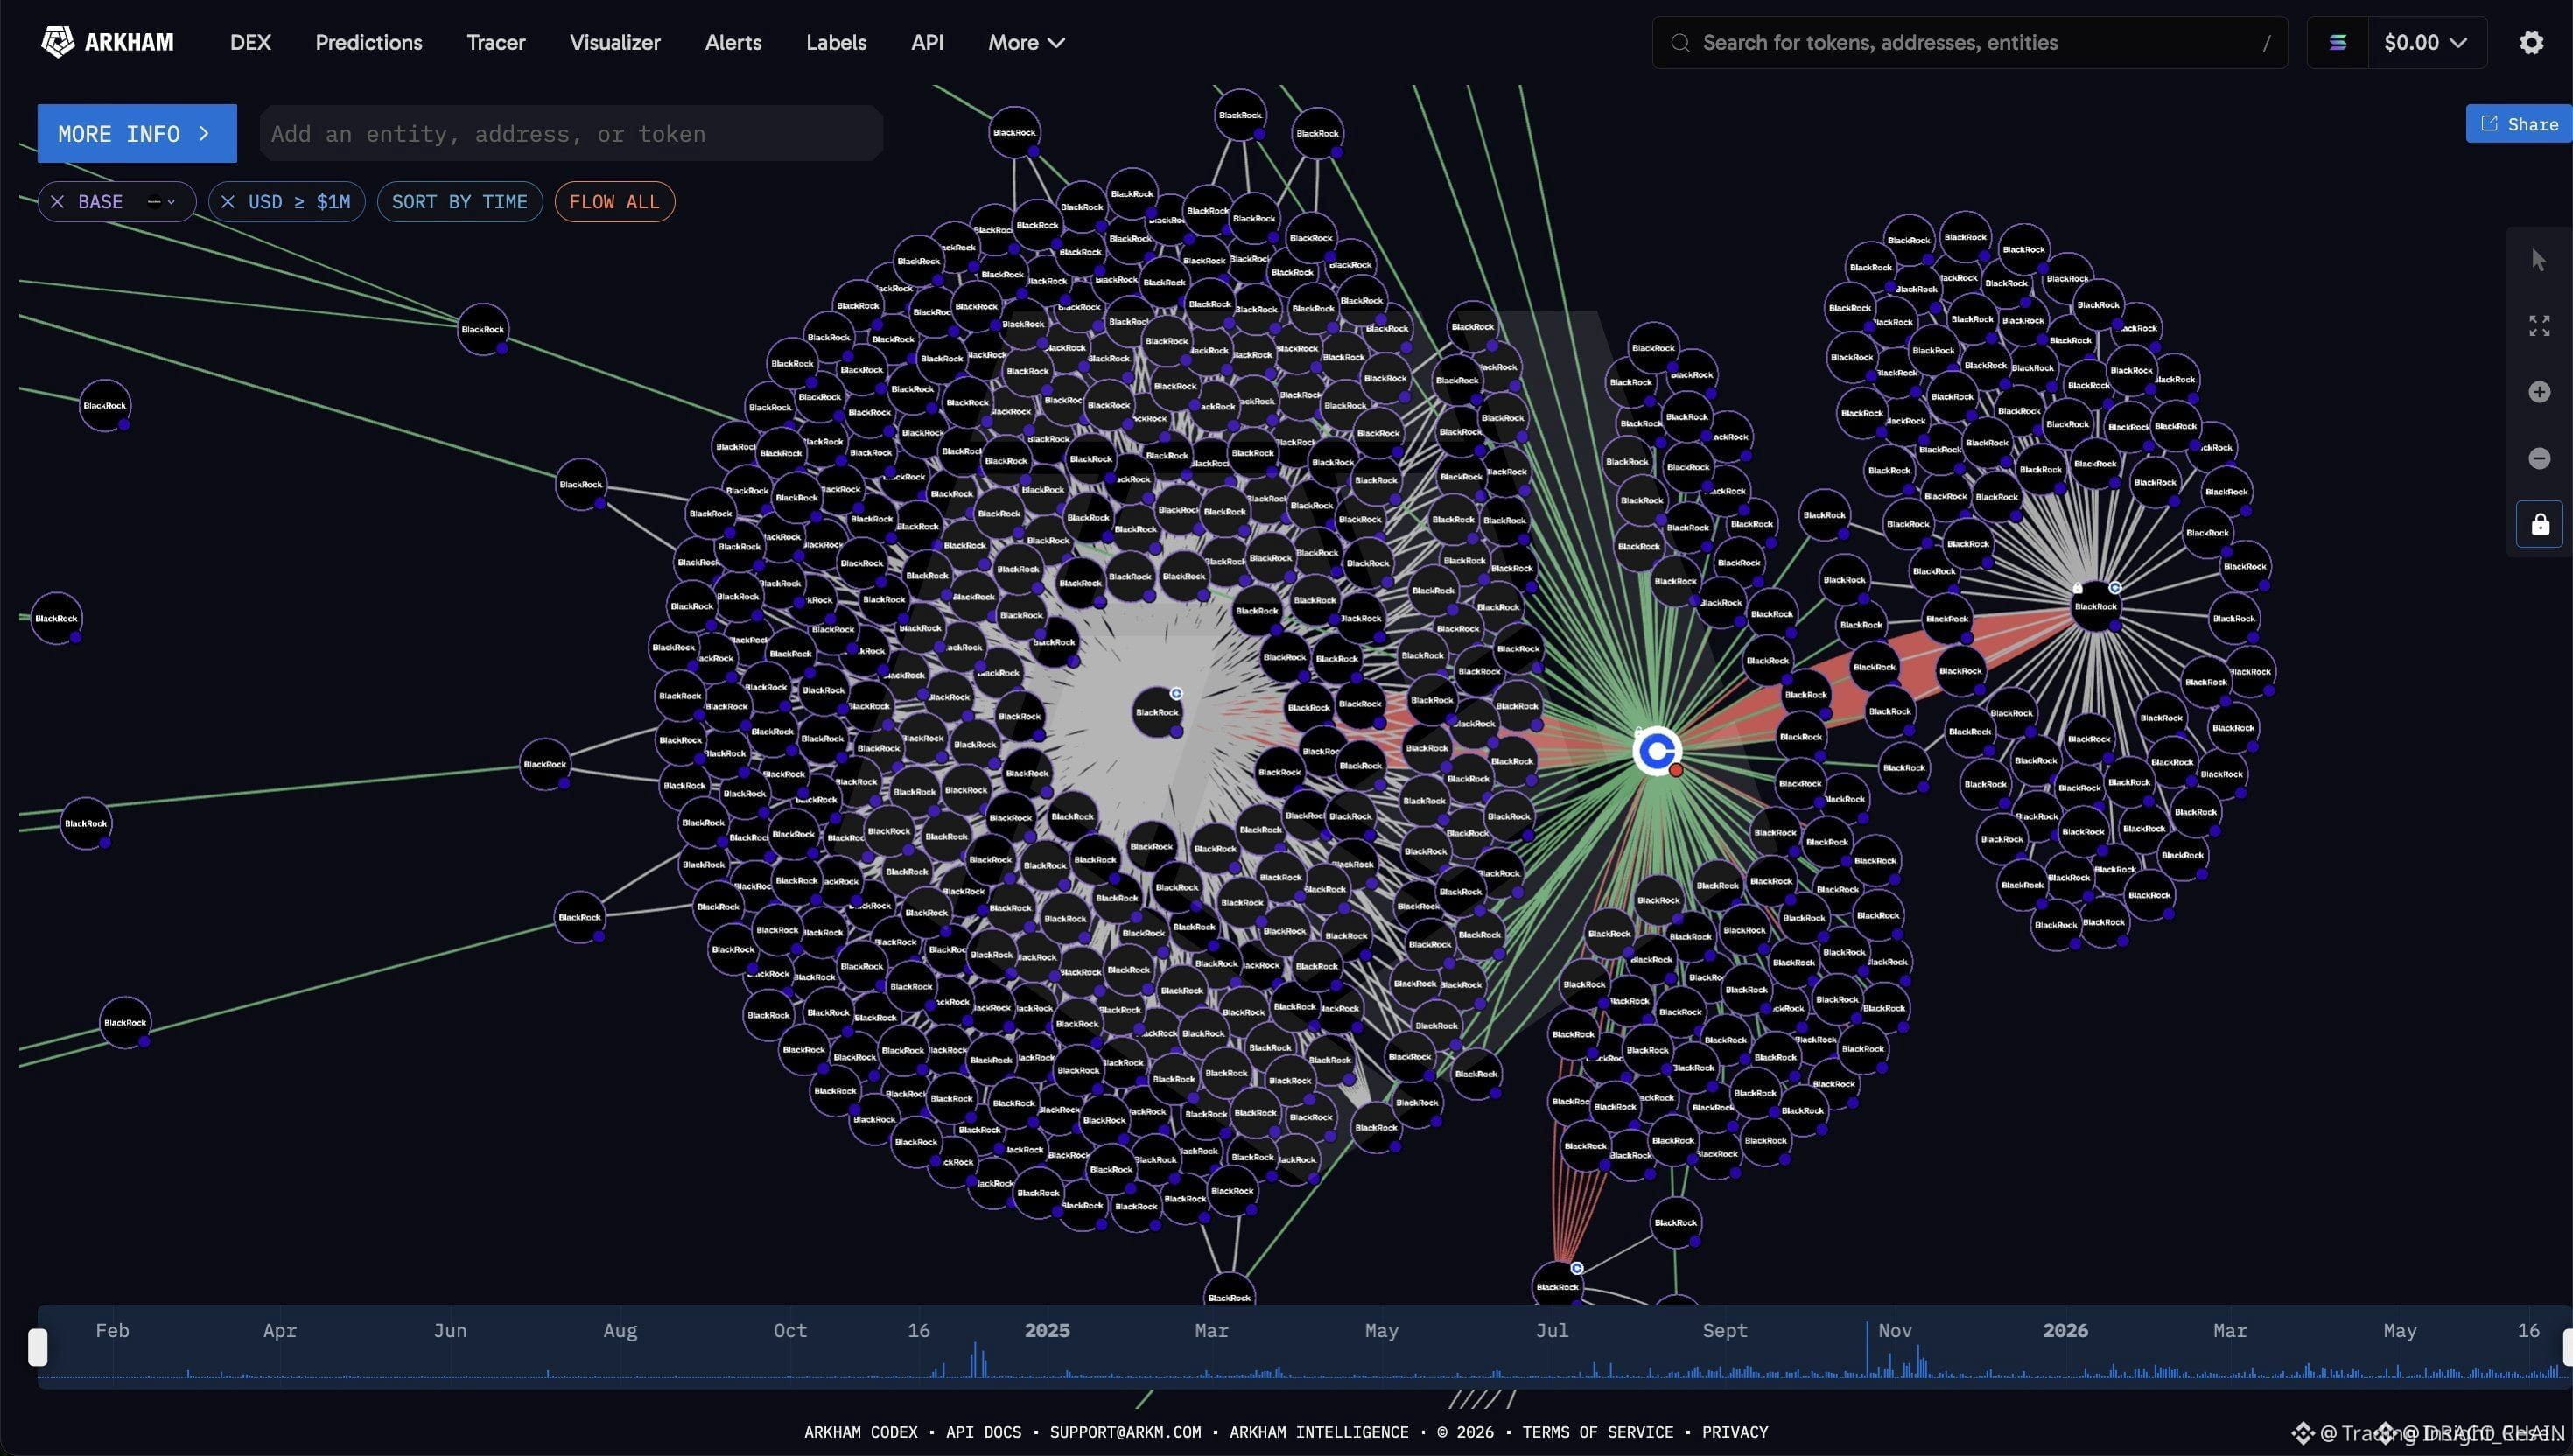Grab the timeline right range handle
Image resolution: width=2573 pixels, height=1456 pixels.
pos(2567,1347)
